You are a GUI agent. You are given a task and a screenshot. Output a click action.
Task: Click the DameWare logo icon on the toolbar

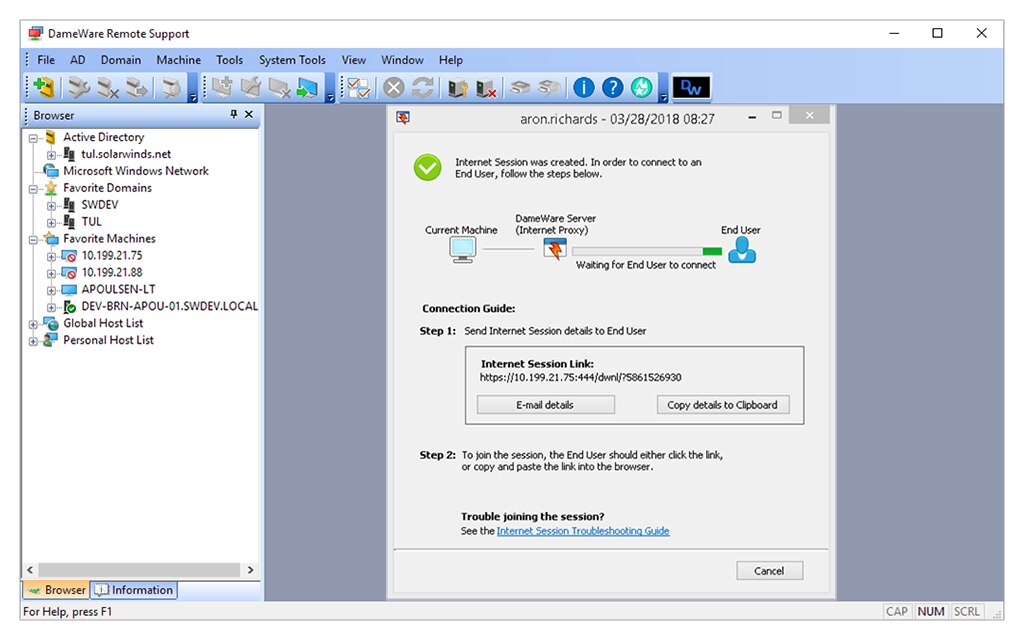[690, 87]
